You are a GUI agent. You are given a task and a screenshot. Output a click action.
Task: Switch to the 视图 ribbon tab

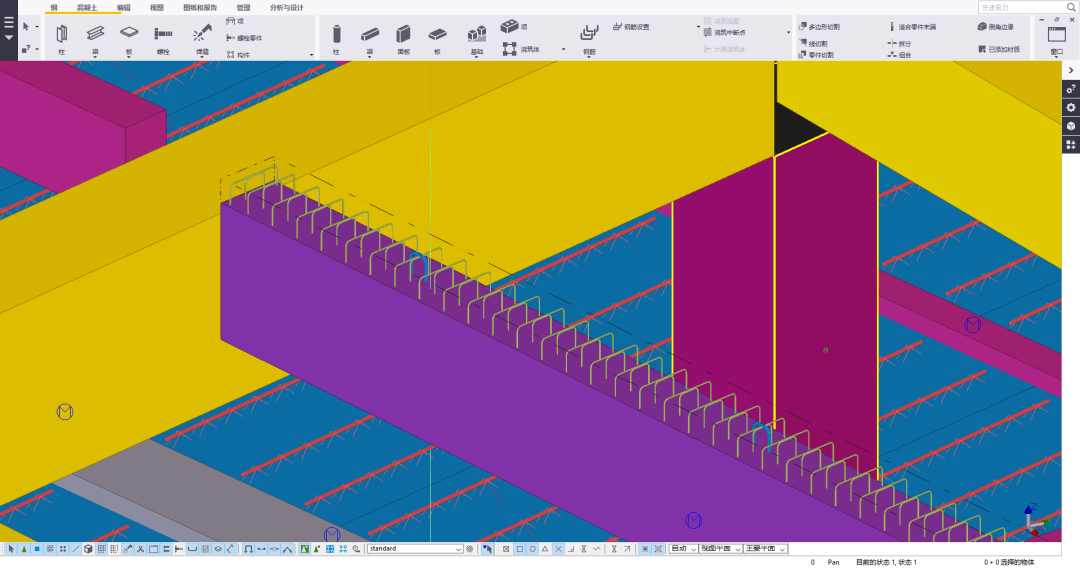coord(157,7)
